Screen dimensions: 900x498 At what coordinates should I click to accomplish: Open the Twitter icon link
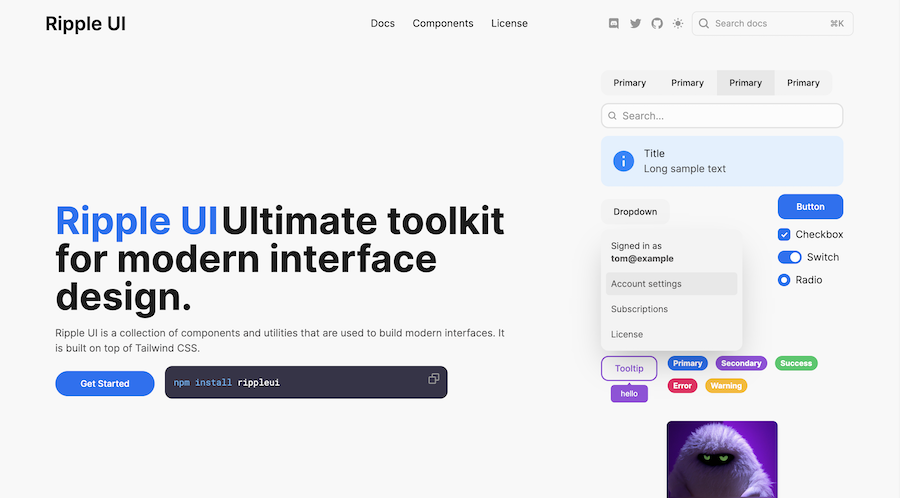click(635, 24)
